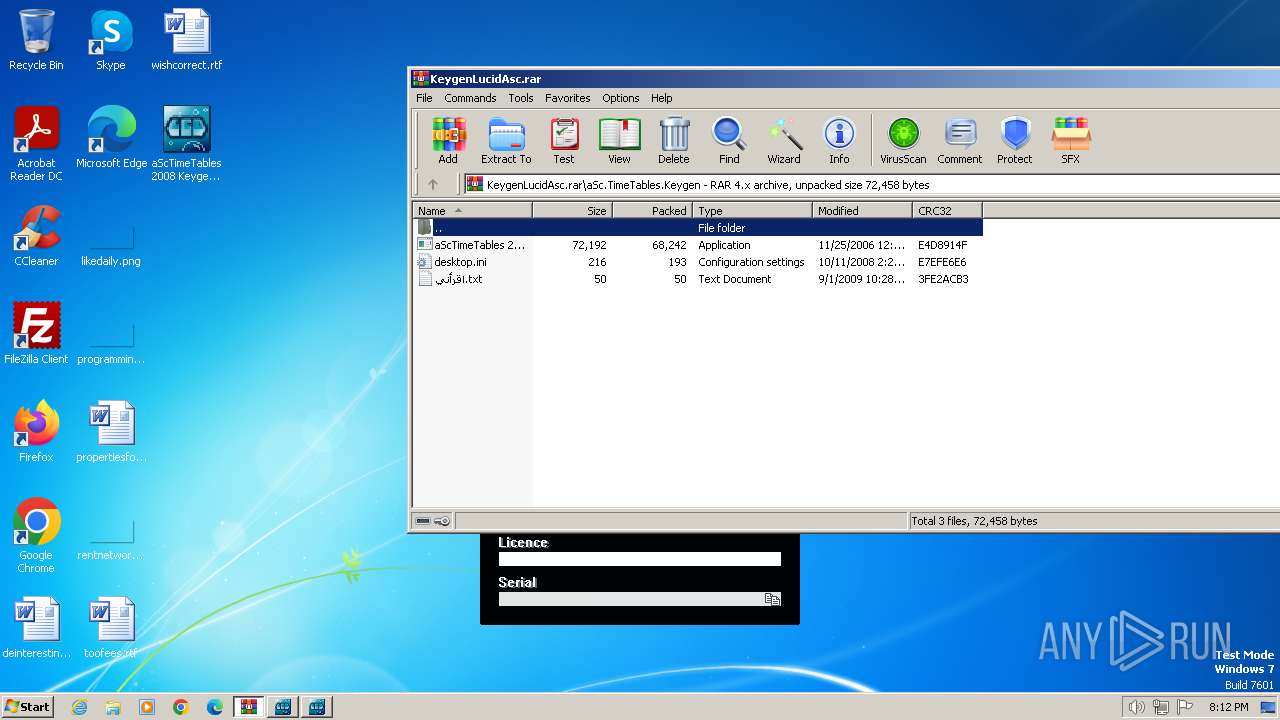Click the copy icon in Serial field
1280x720 pixels.
(772, 599)
